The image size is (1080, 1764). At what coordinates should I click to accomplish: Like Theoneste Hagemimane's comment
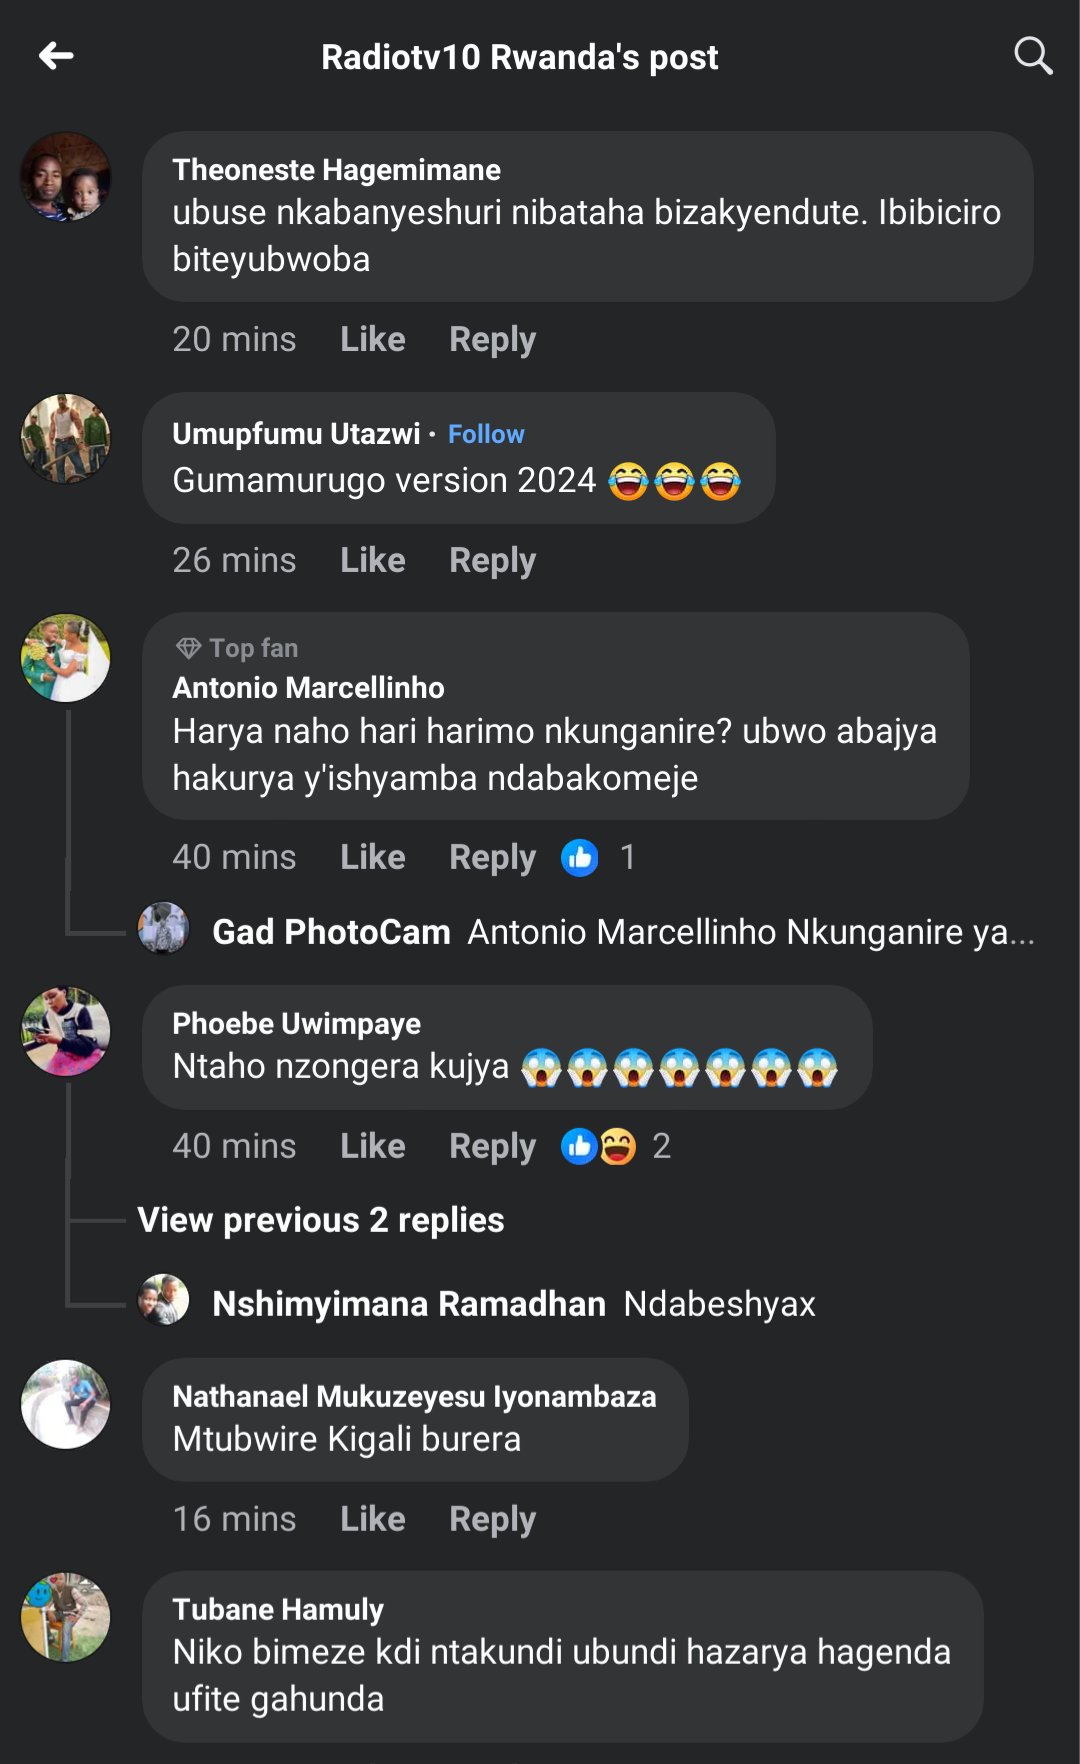point(372,339)
